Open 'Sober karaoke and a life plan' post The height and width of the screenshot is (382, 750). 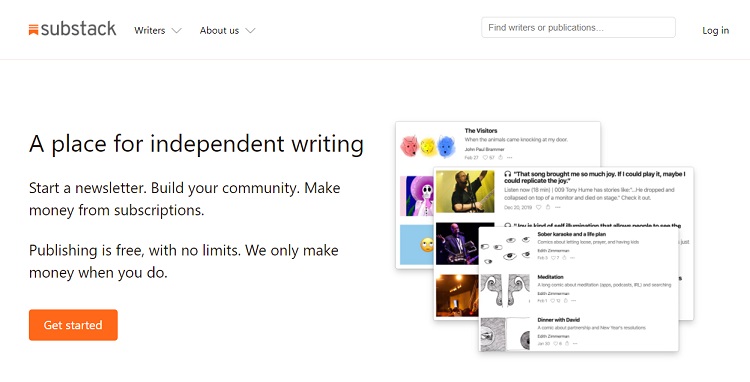pyautogui.click(x=571, y=234)
